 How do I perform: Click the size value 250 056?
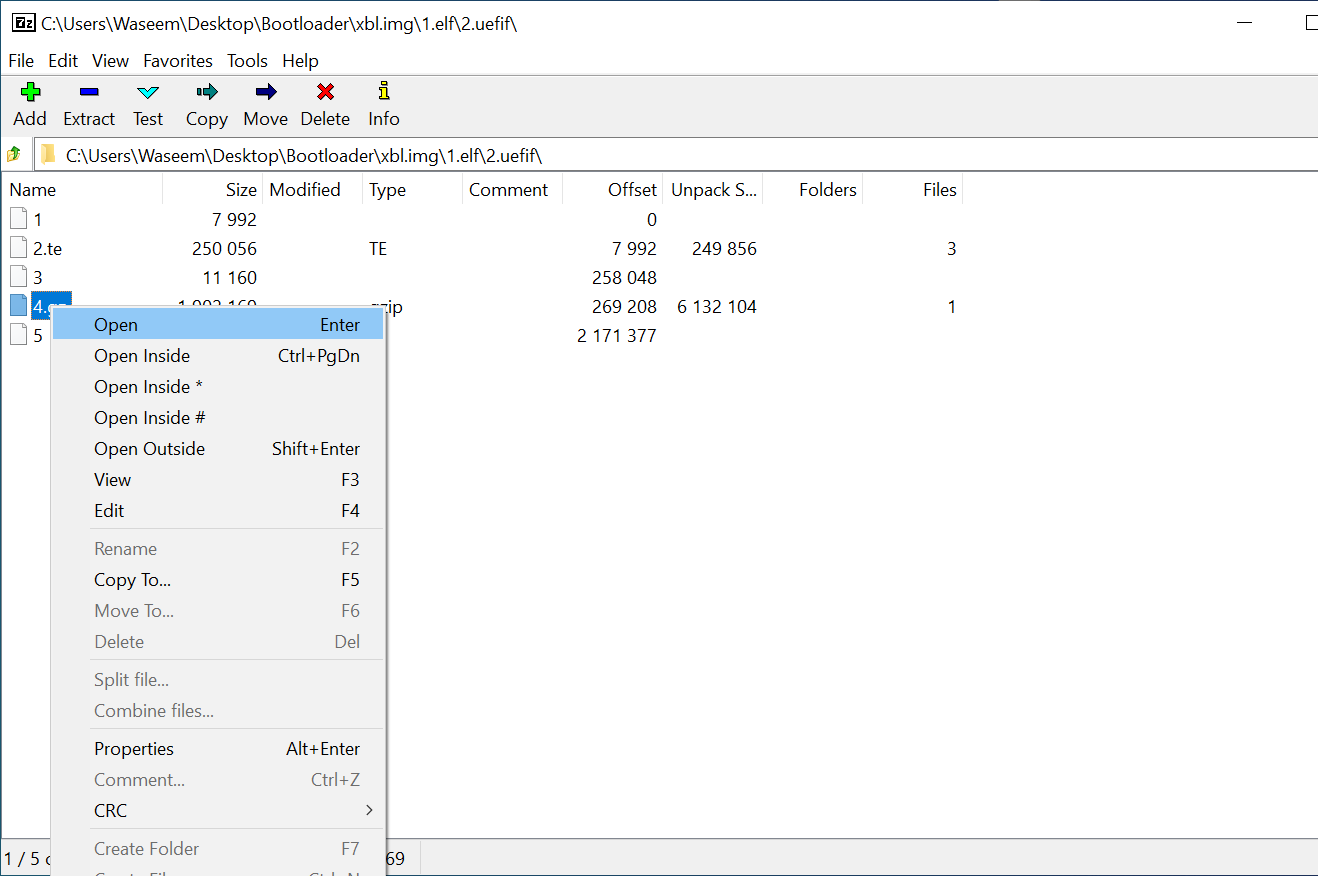[224, 248]
